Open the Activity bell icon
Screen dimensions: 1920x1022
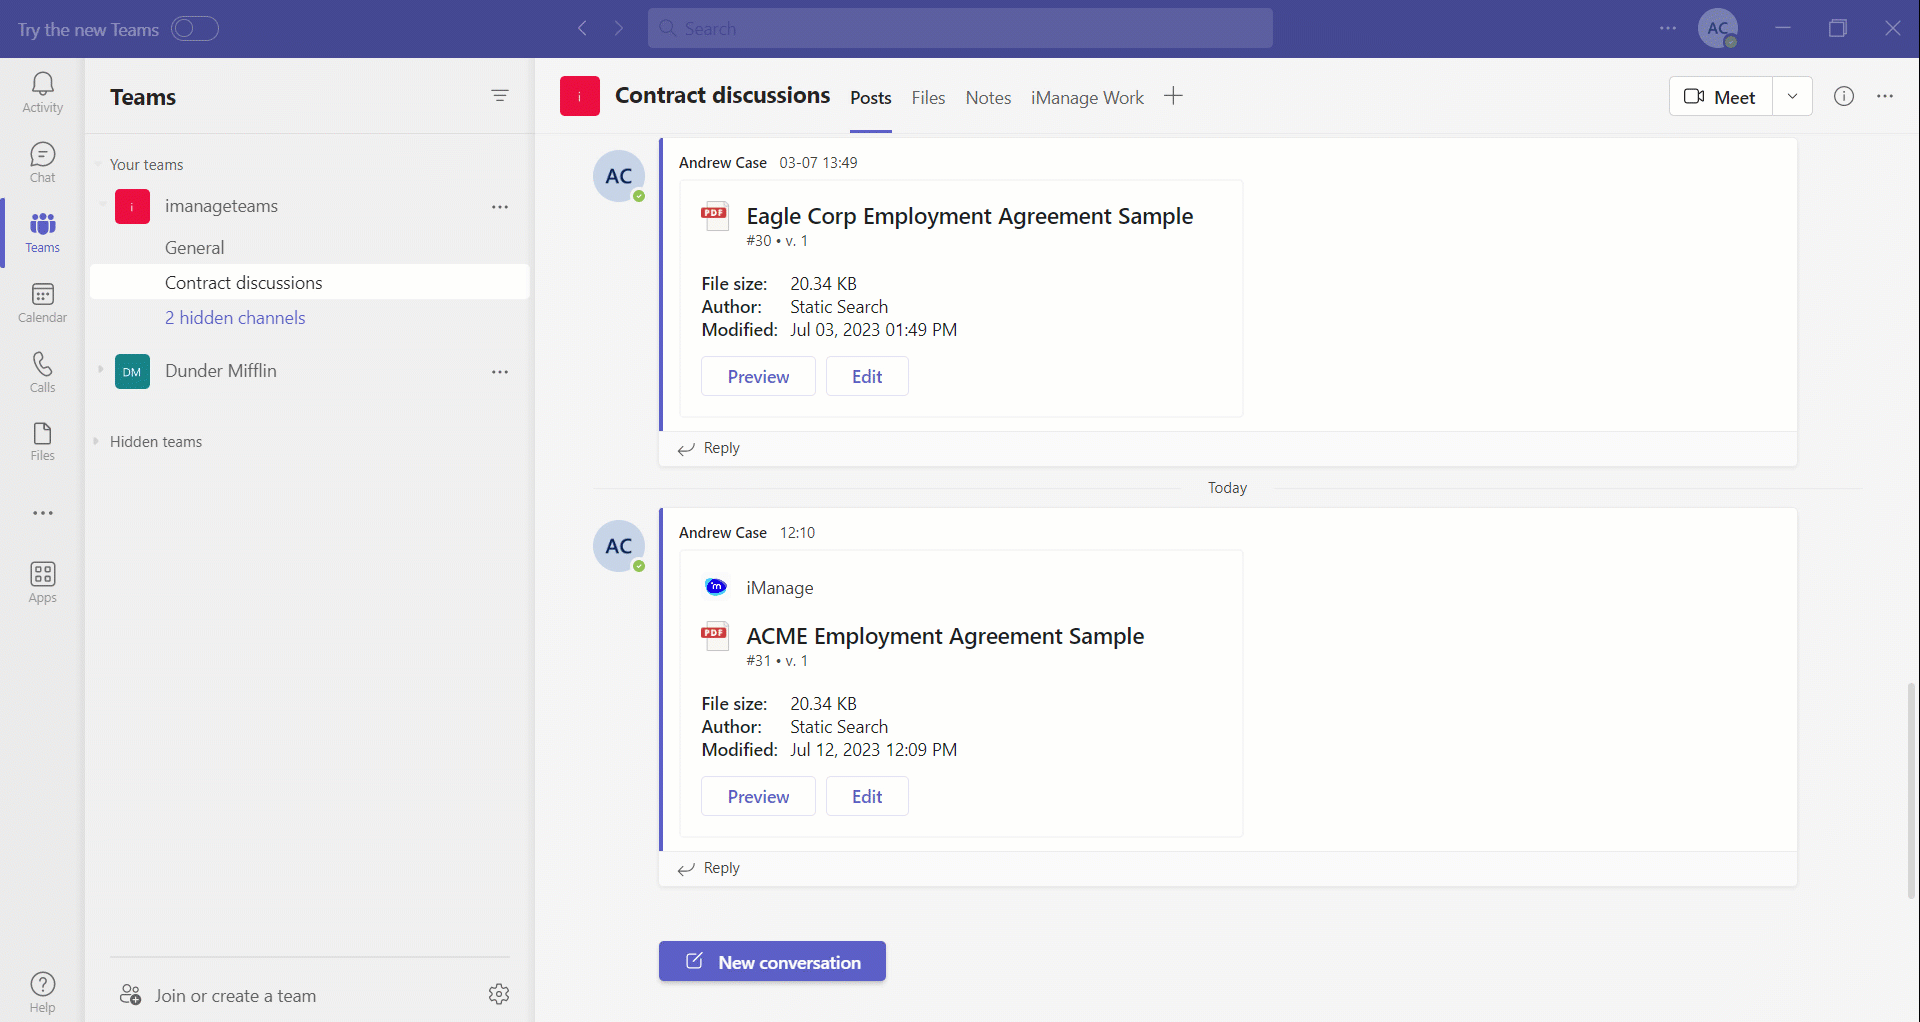click(x=42, y=92)
